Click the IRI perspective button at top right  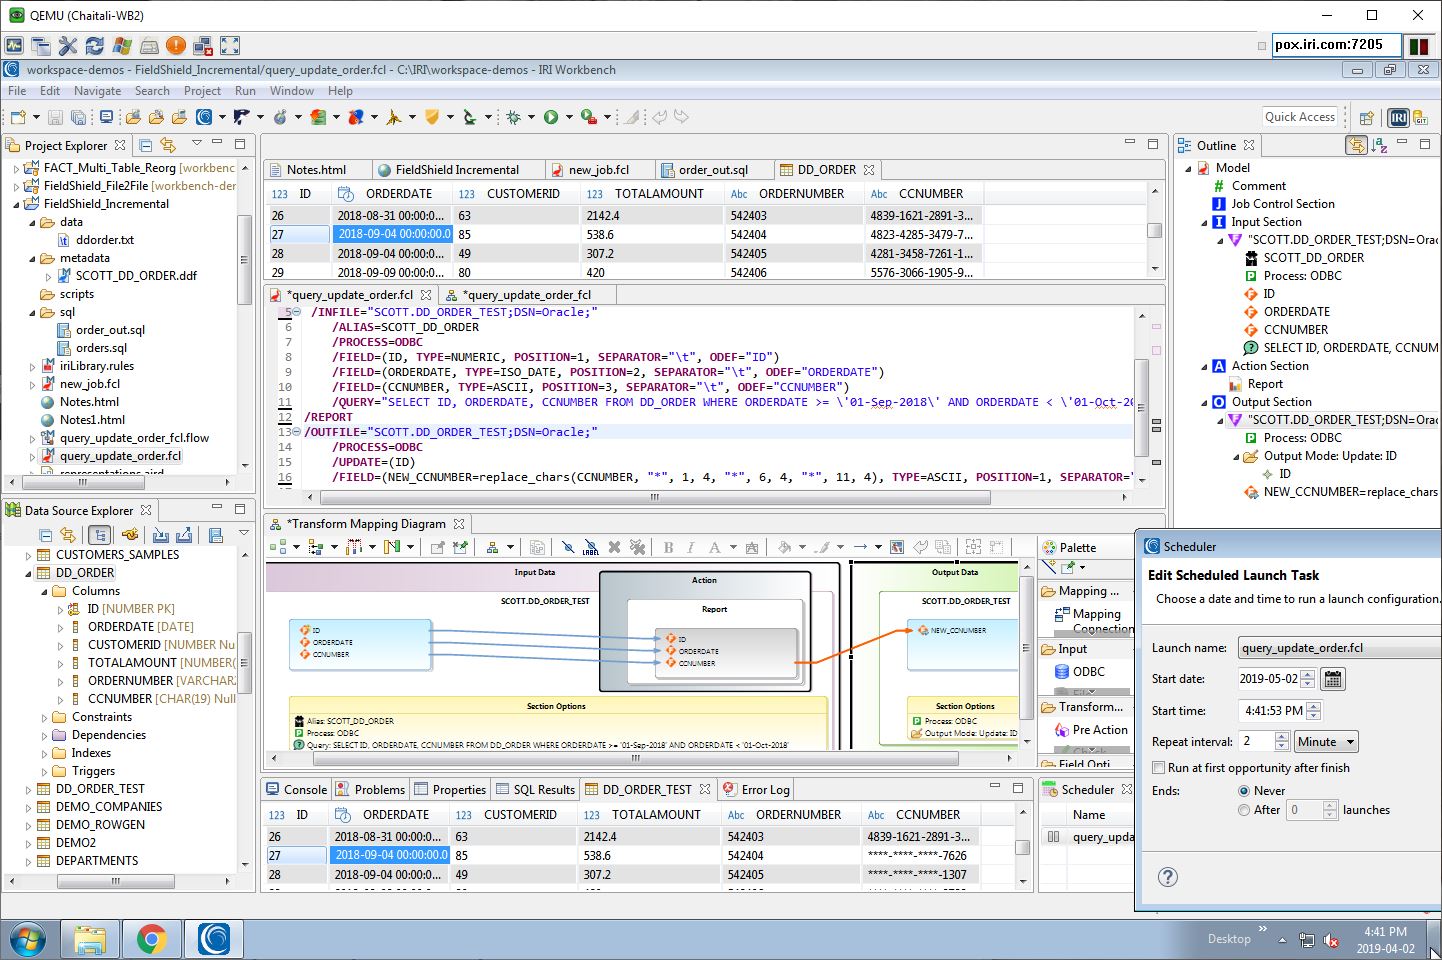point(1398,117)
